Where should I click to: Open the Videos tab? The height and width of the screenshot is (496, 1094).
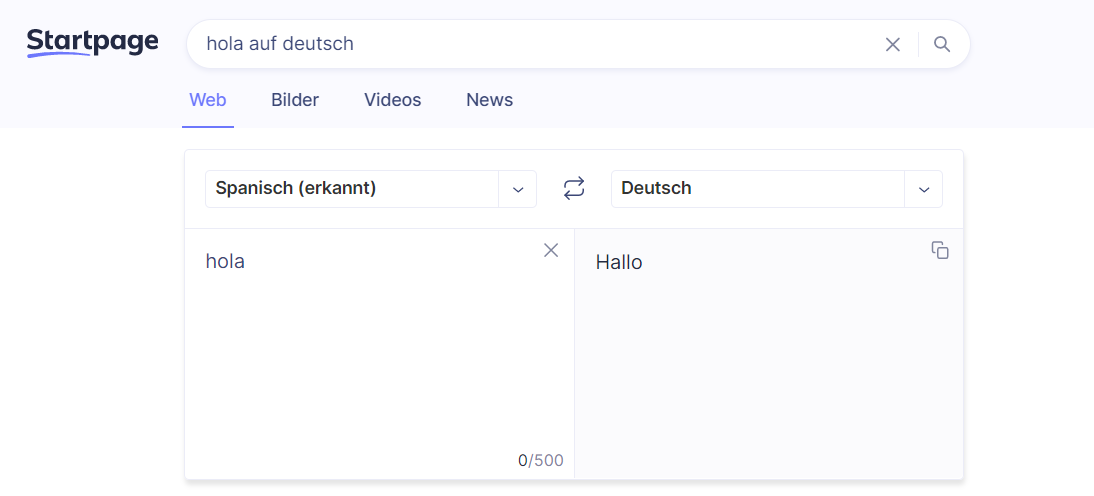[x=392, y=100]
